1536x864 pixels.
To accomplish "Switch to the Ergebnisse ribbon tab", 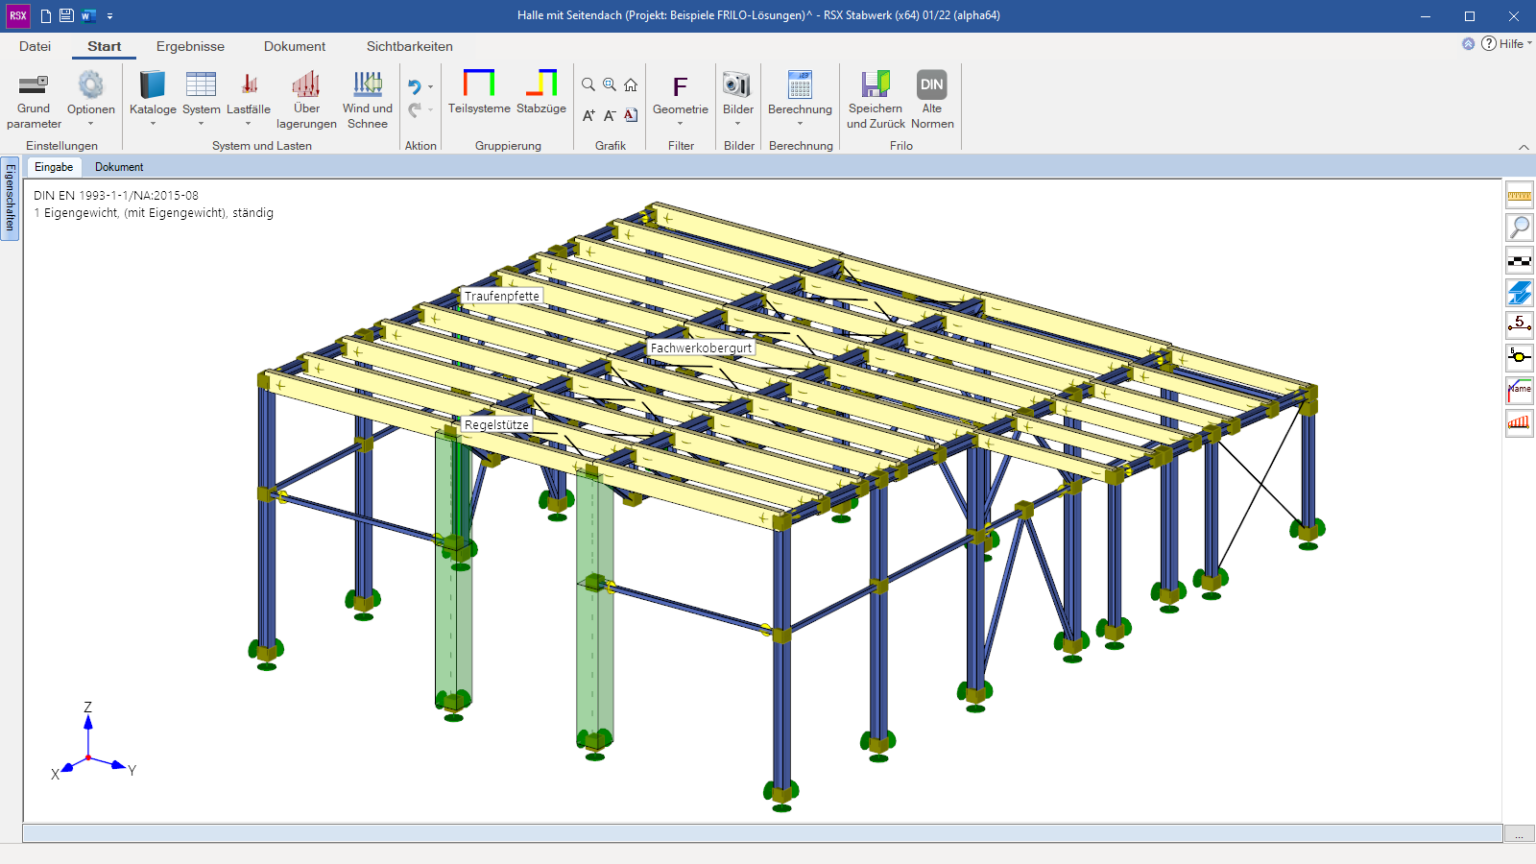I will tap(190, 46).
